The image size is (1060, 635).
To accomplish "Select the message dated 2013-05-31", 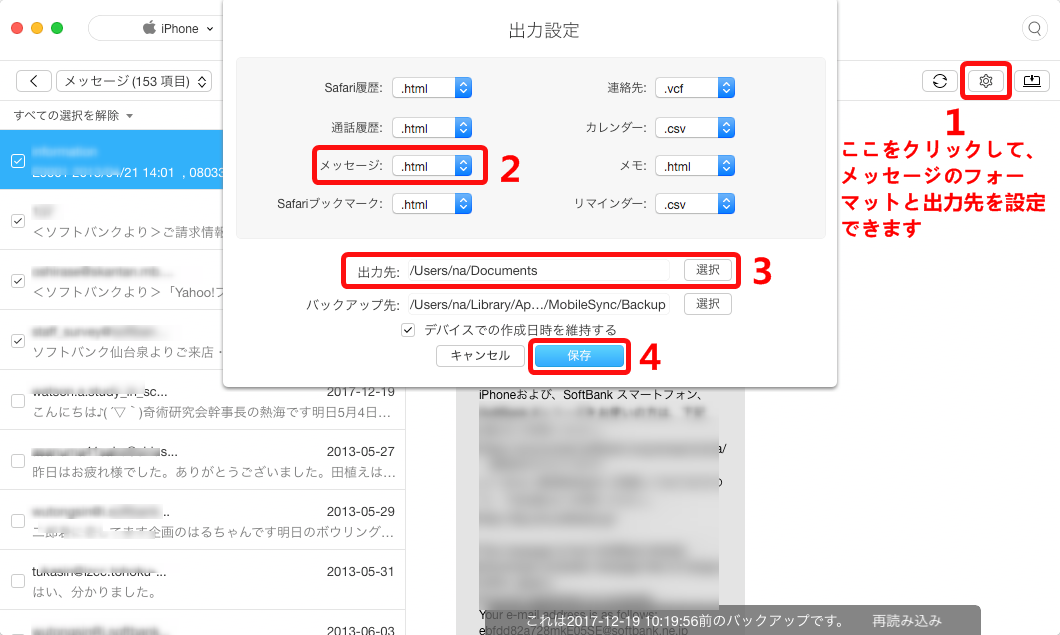I will pyautogui.click(x=203, y=581).
